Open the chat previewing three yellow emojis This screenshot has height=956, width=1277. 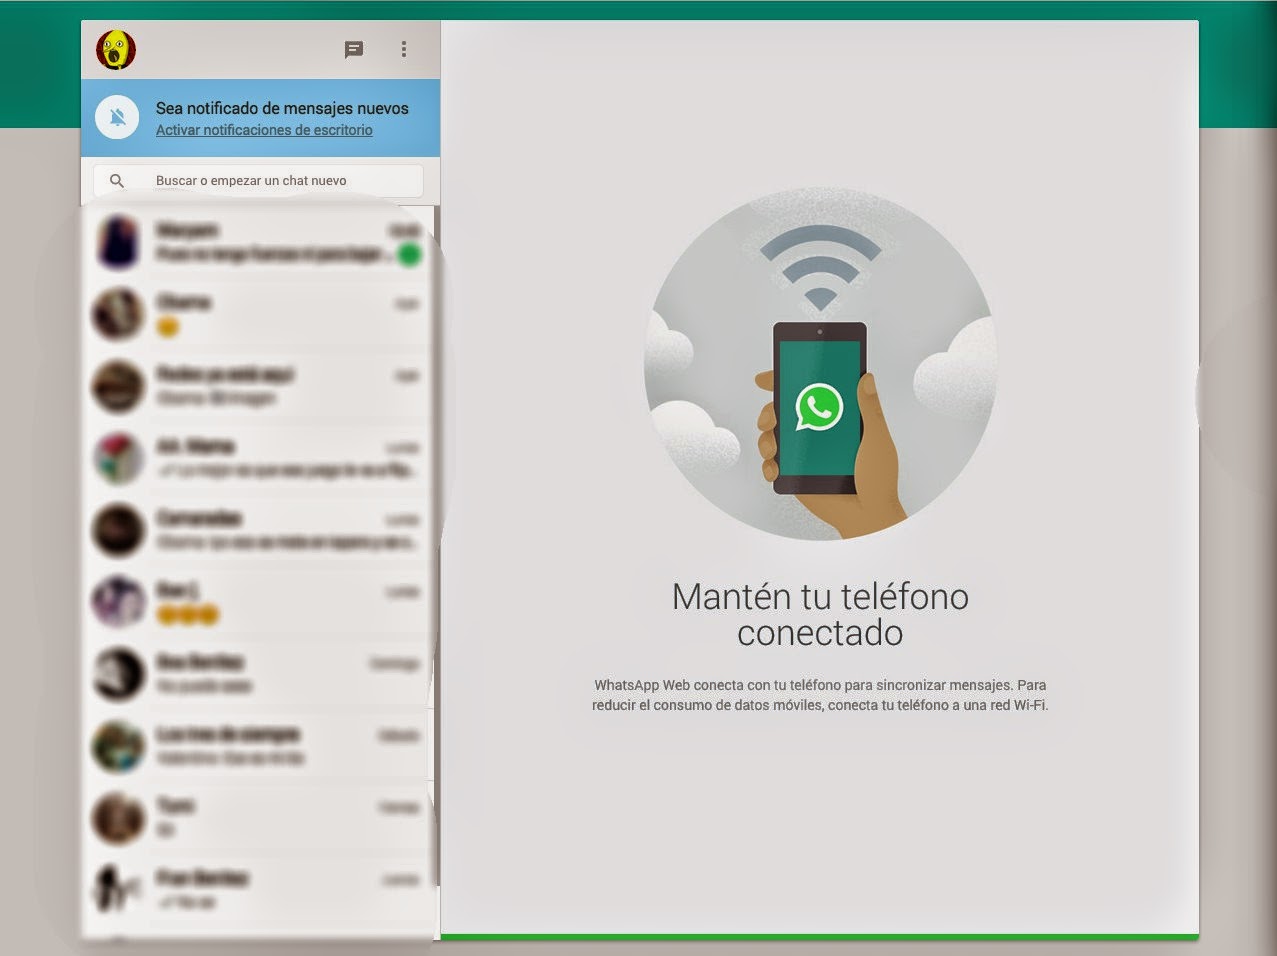click(258, 602)
